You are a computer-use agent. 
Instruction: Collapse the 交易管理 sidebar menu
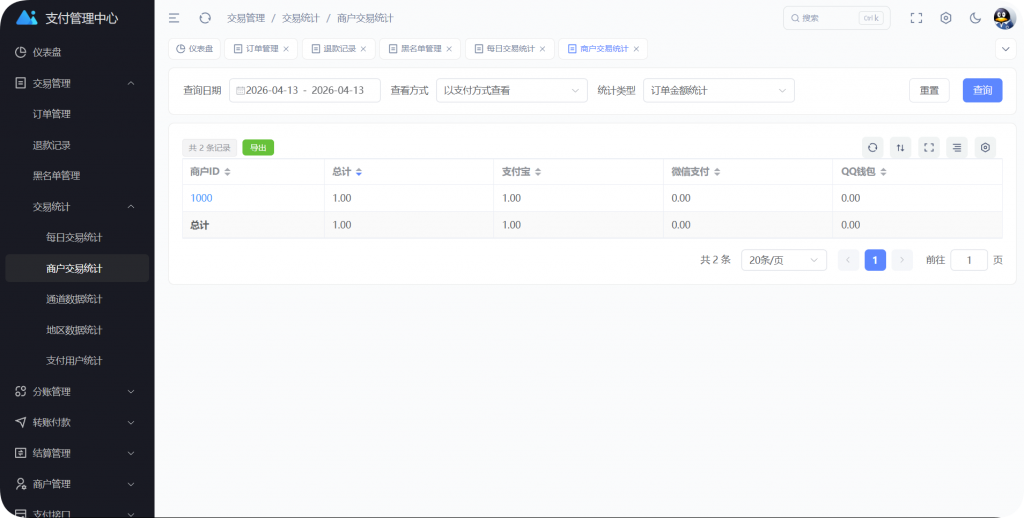coord(77,83)
